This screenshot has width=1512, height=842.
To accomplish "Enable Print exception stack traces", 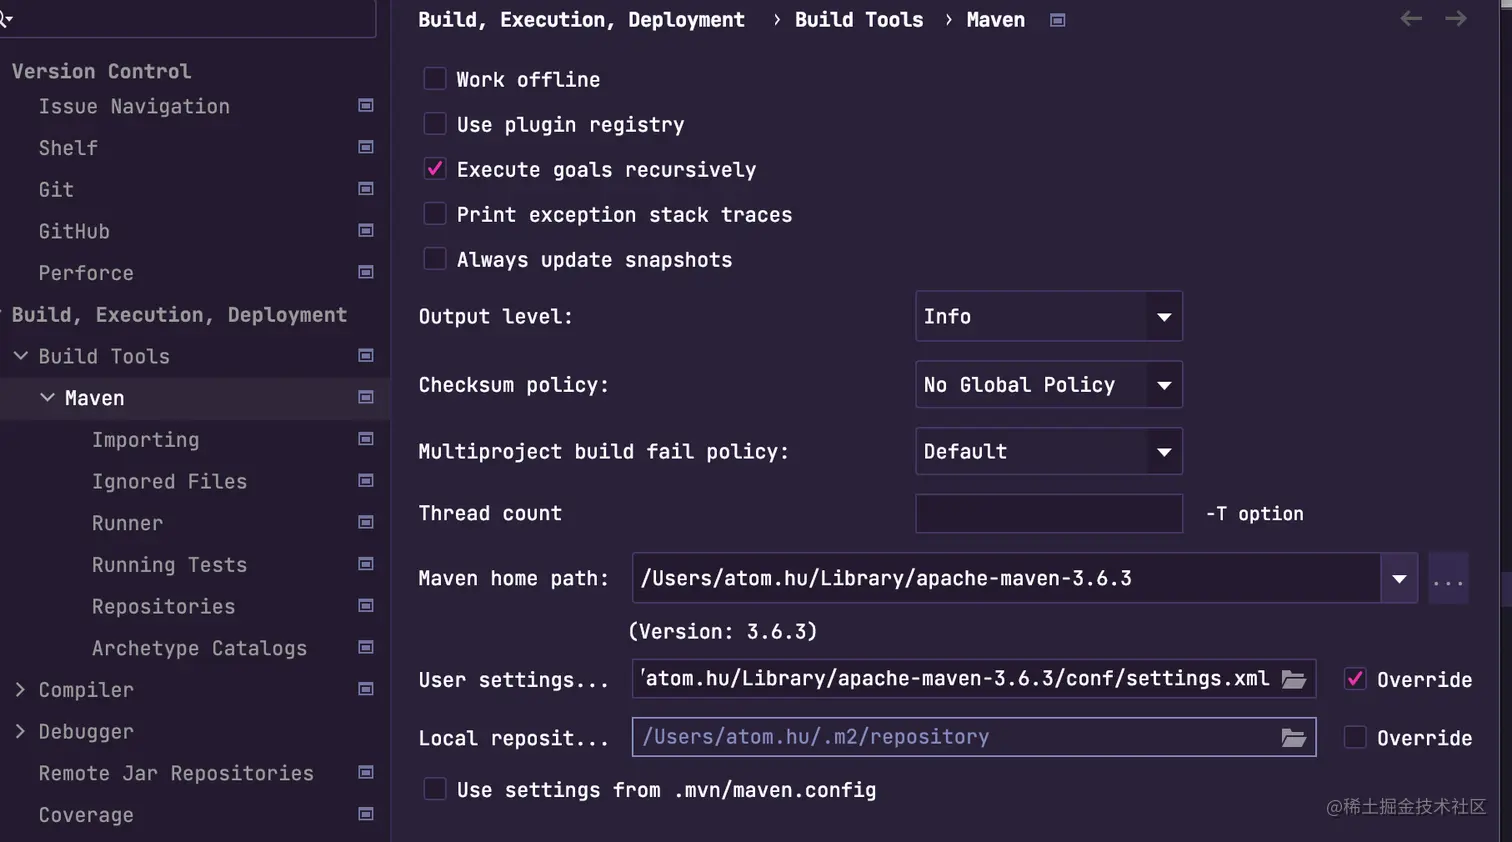I will coord(435,214).
